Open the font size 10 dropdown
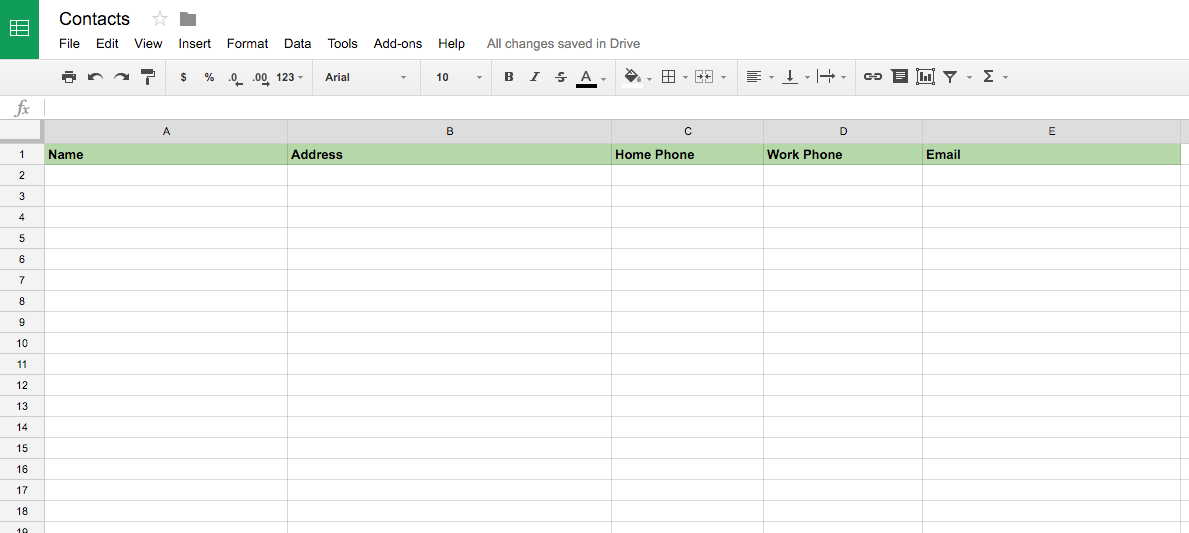 click(459, 77)
